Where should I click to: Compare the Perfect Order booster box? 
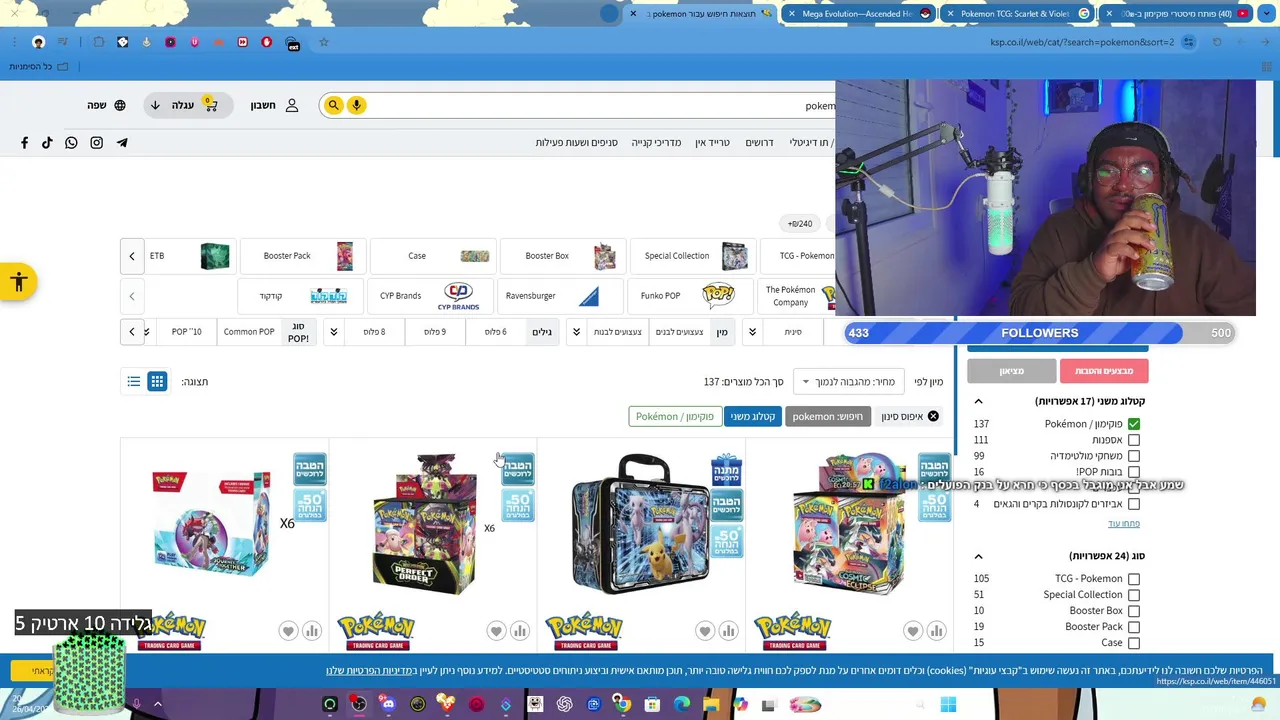coord(519,631)
